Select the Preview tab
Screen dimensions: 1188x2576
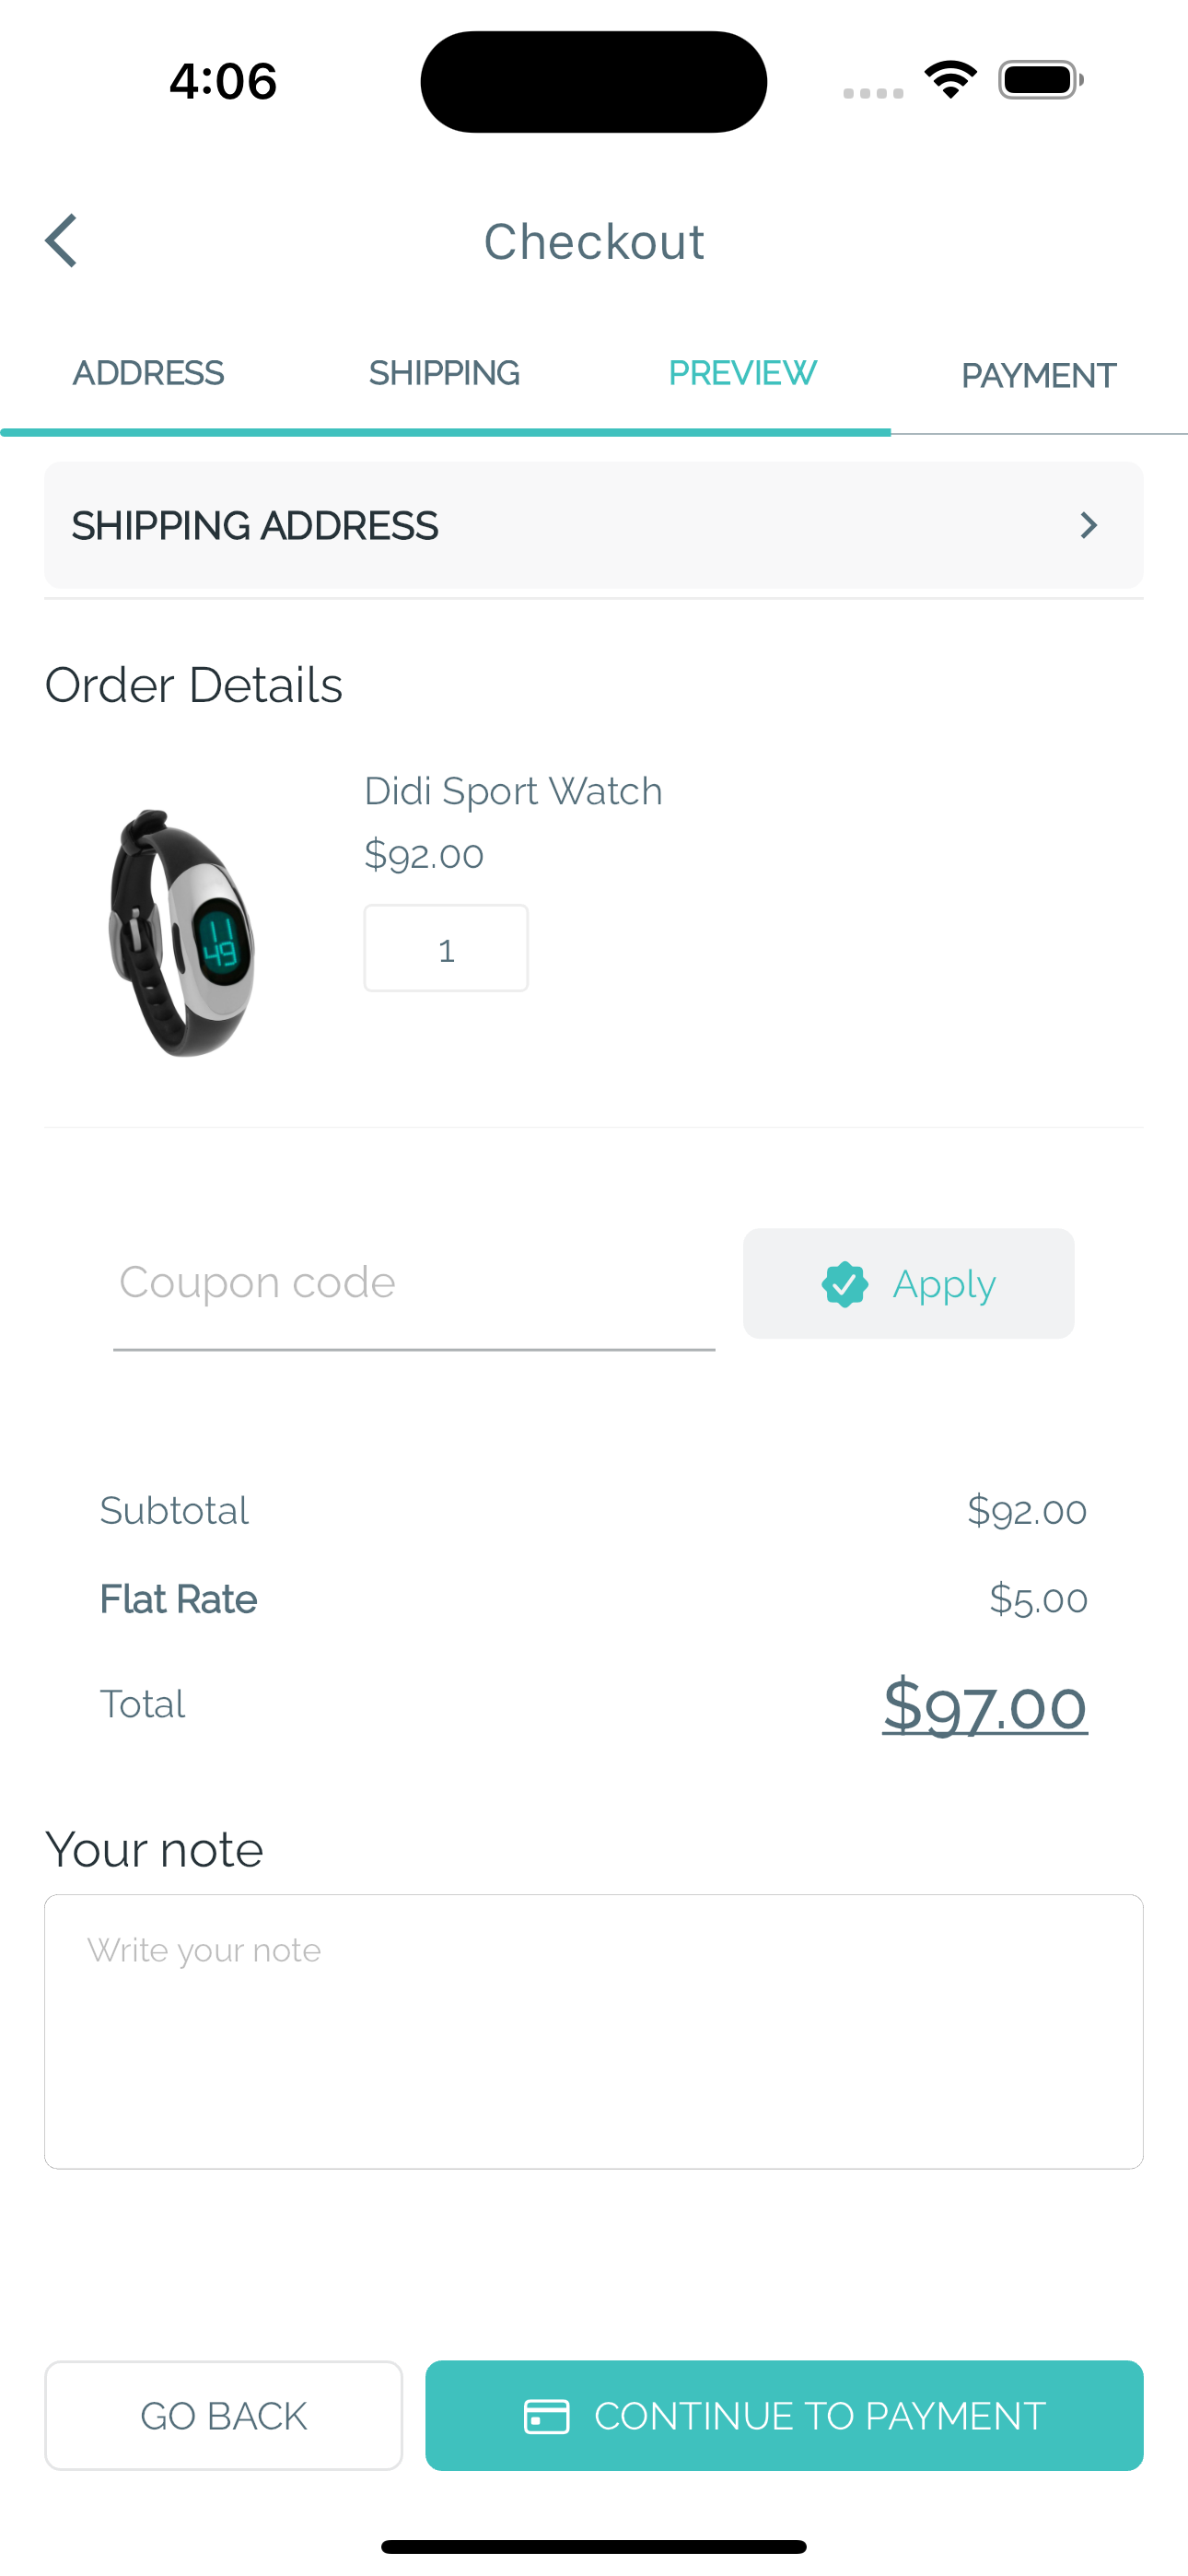click(x=742, y=374)
